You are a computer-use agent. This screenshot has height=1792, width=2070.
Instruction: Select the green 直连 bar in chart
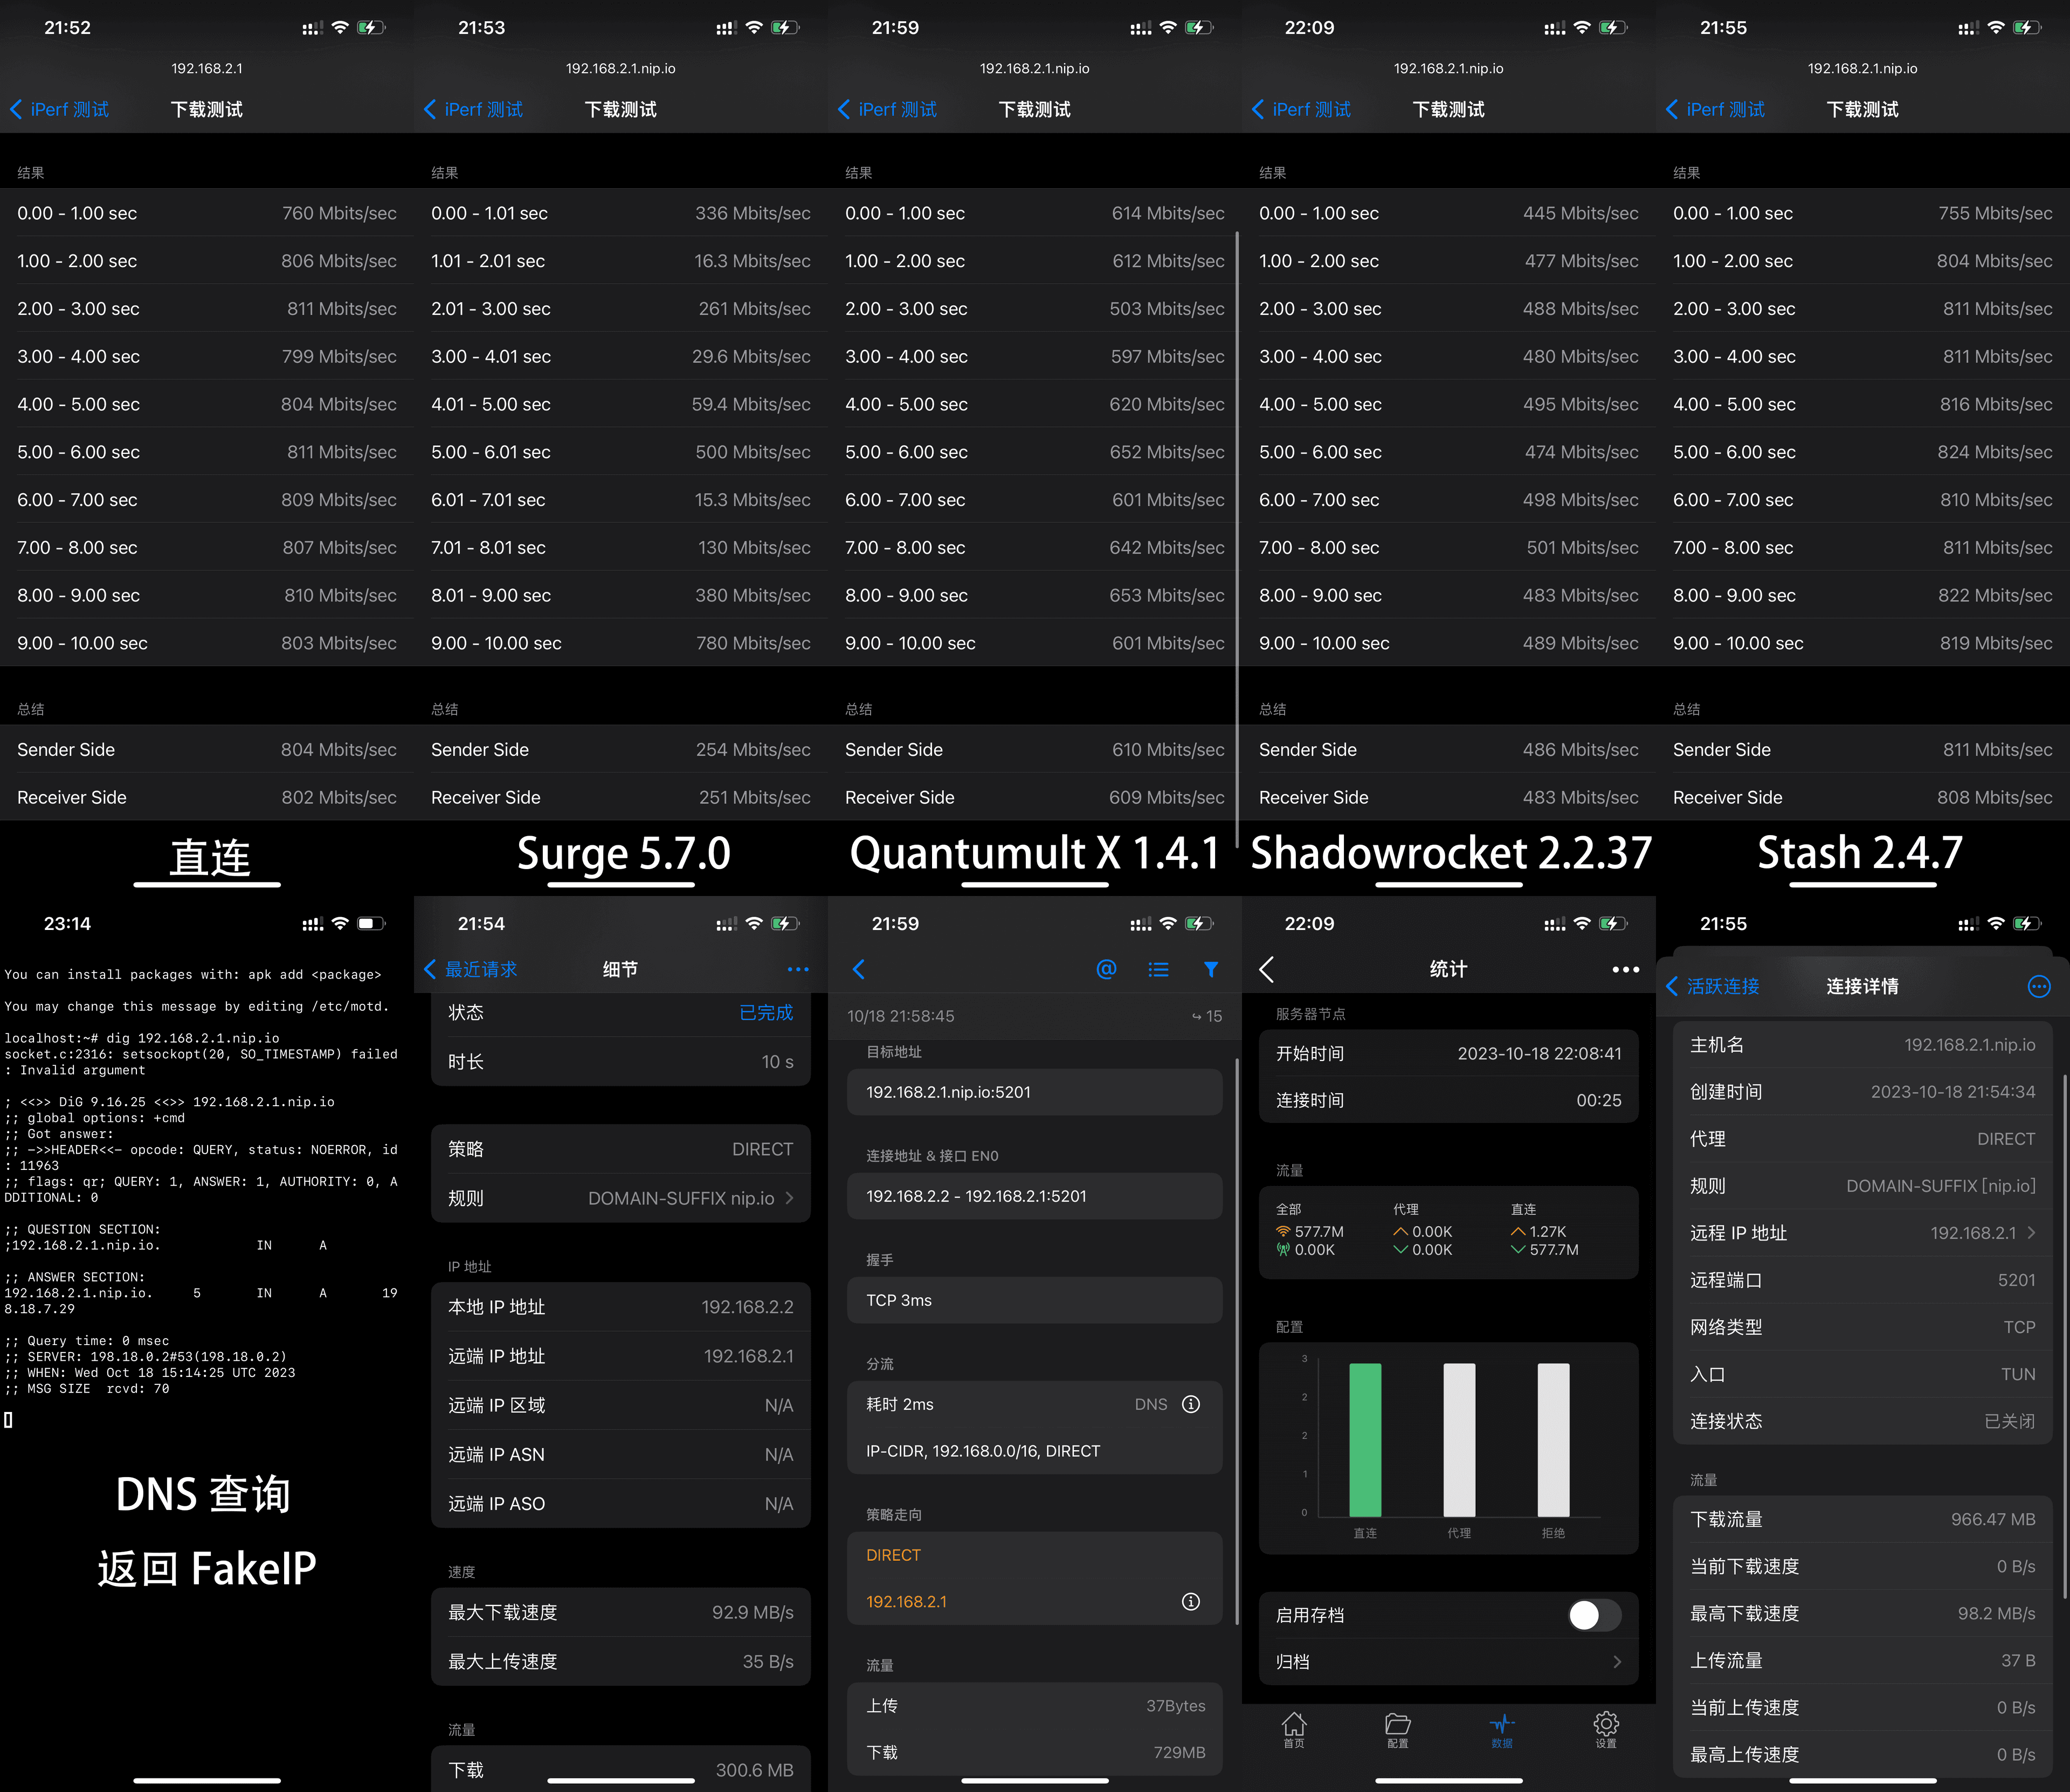pyautogui.click(x=1365, y=1440)
